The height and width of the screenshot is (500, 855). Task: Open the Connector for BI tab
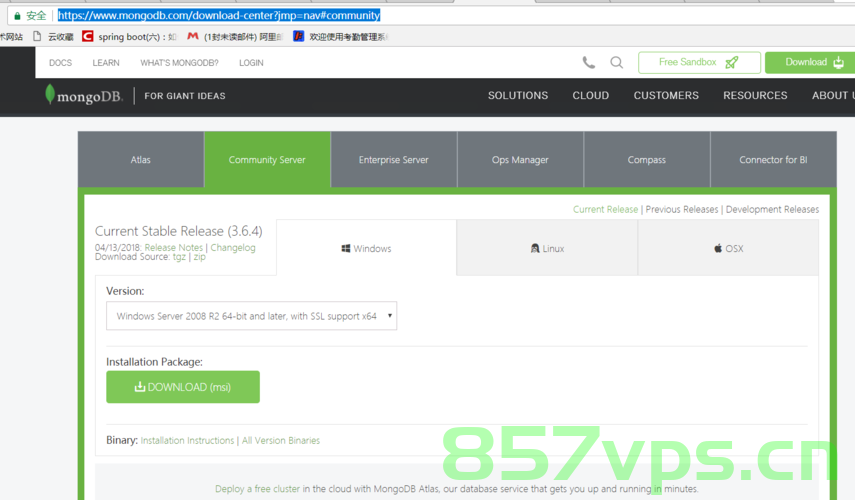[773, 160]
